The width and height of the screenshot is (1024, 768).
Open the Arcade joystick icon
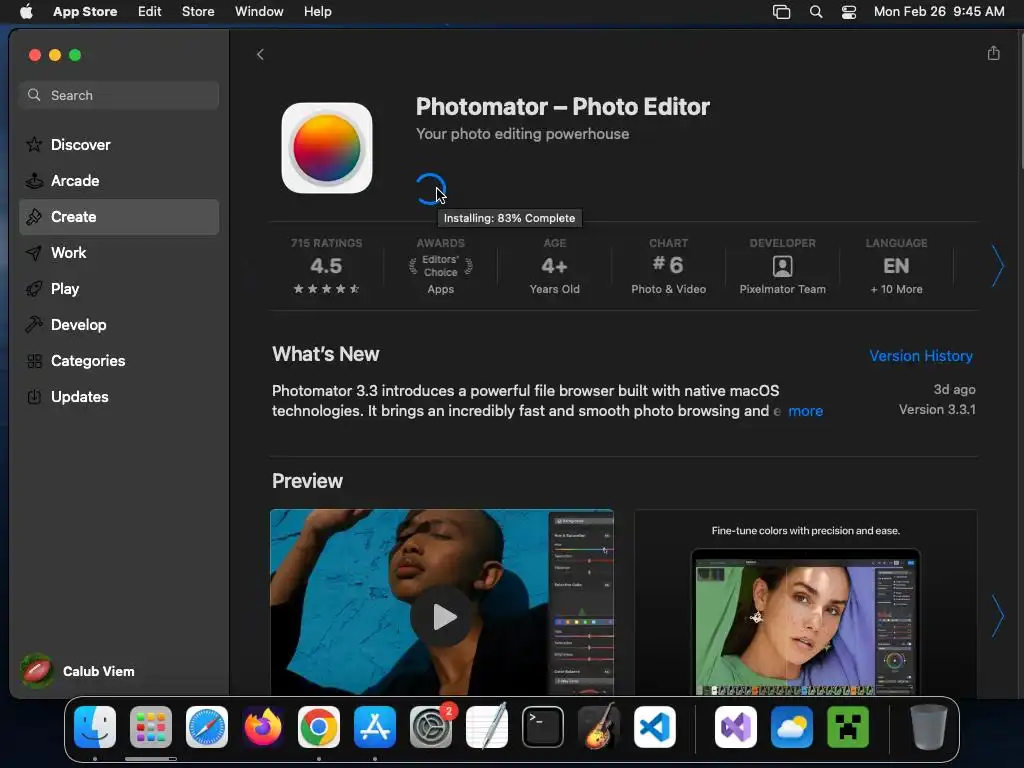click(34, 180)
